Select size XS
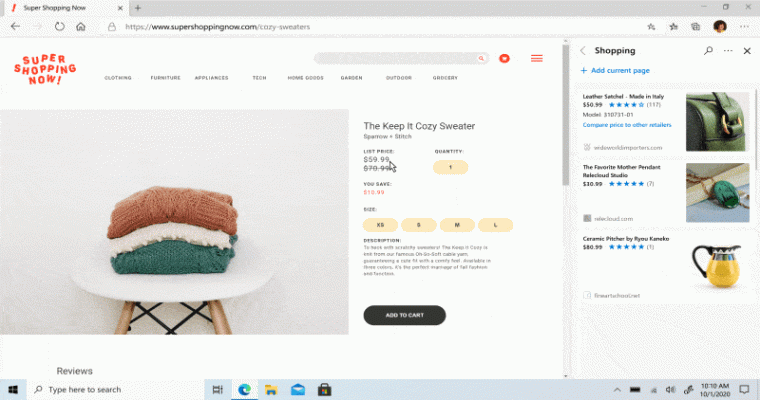The image size is (760, 400). tap(380, 225)
